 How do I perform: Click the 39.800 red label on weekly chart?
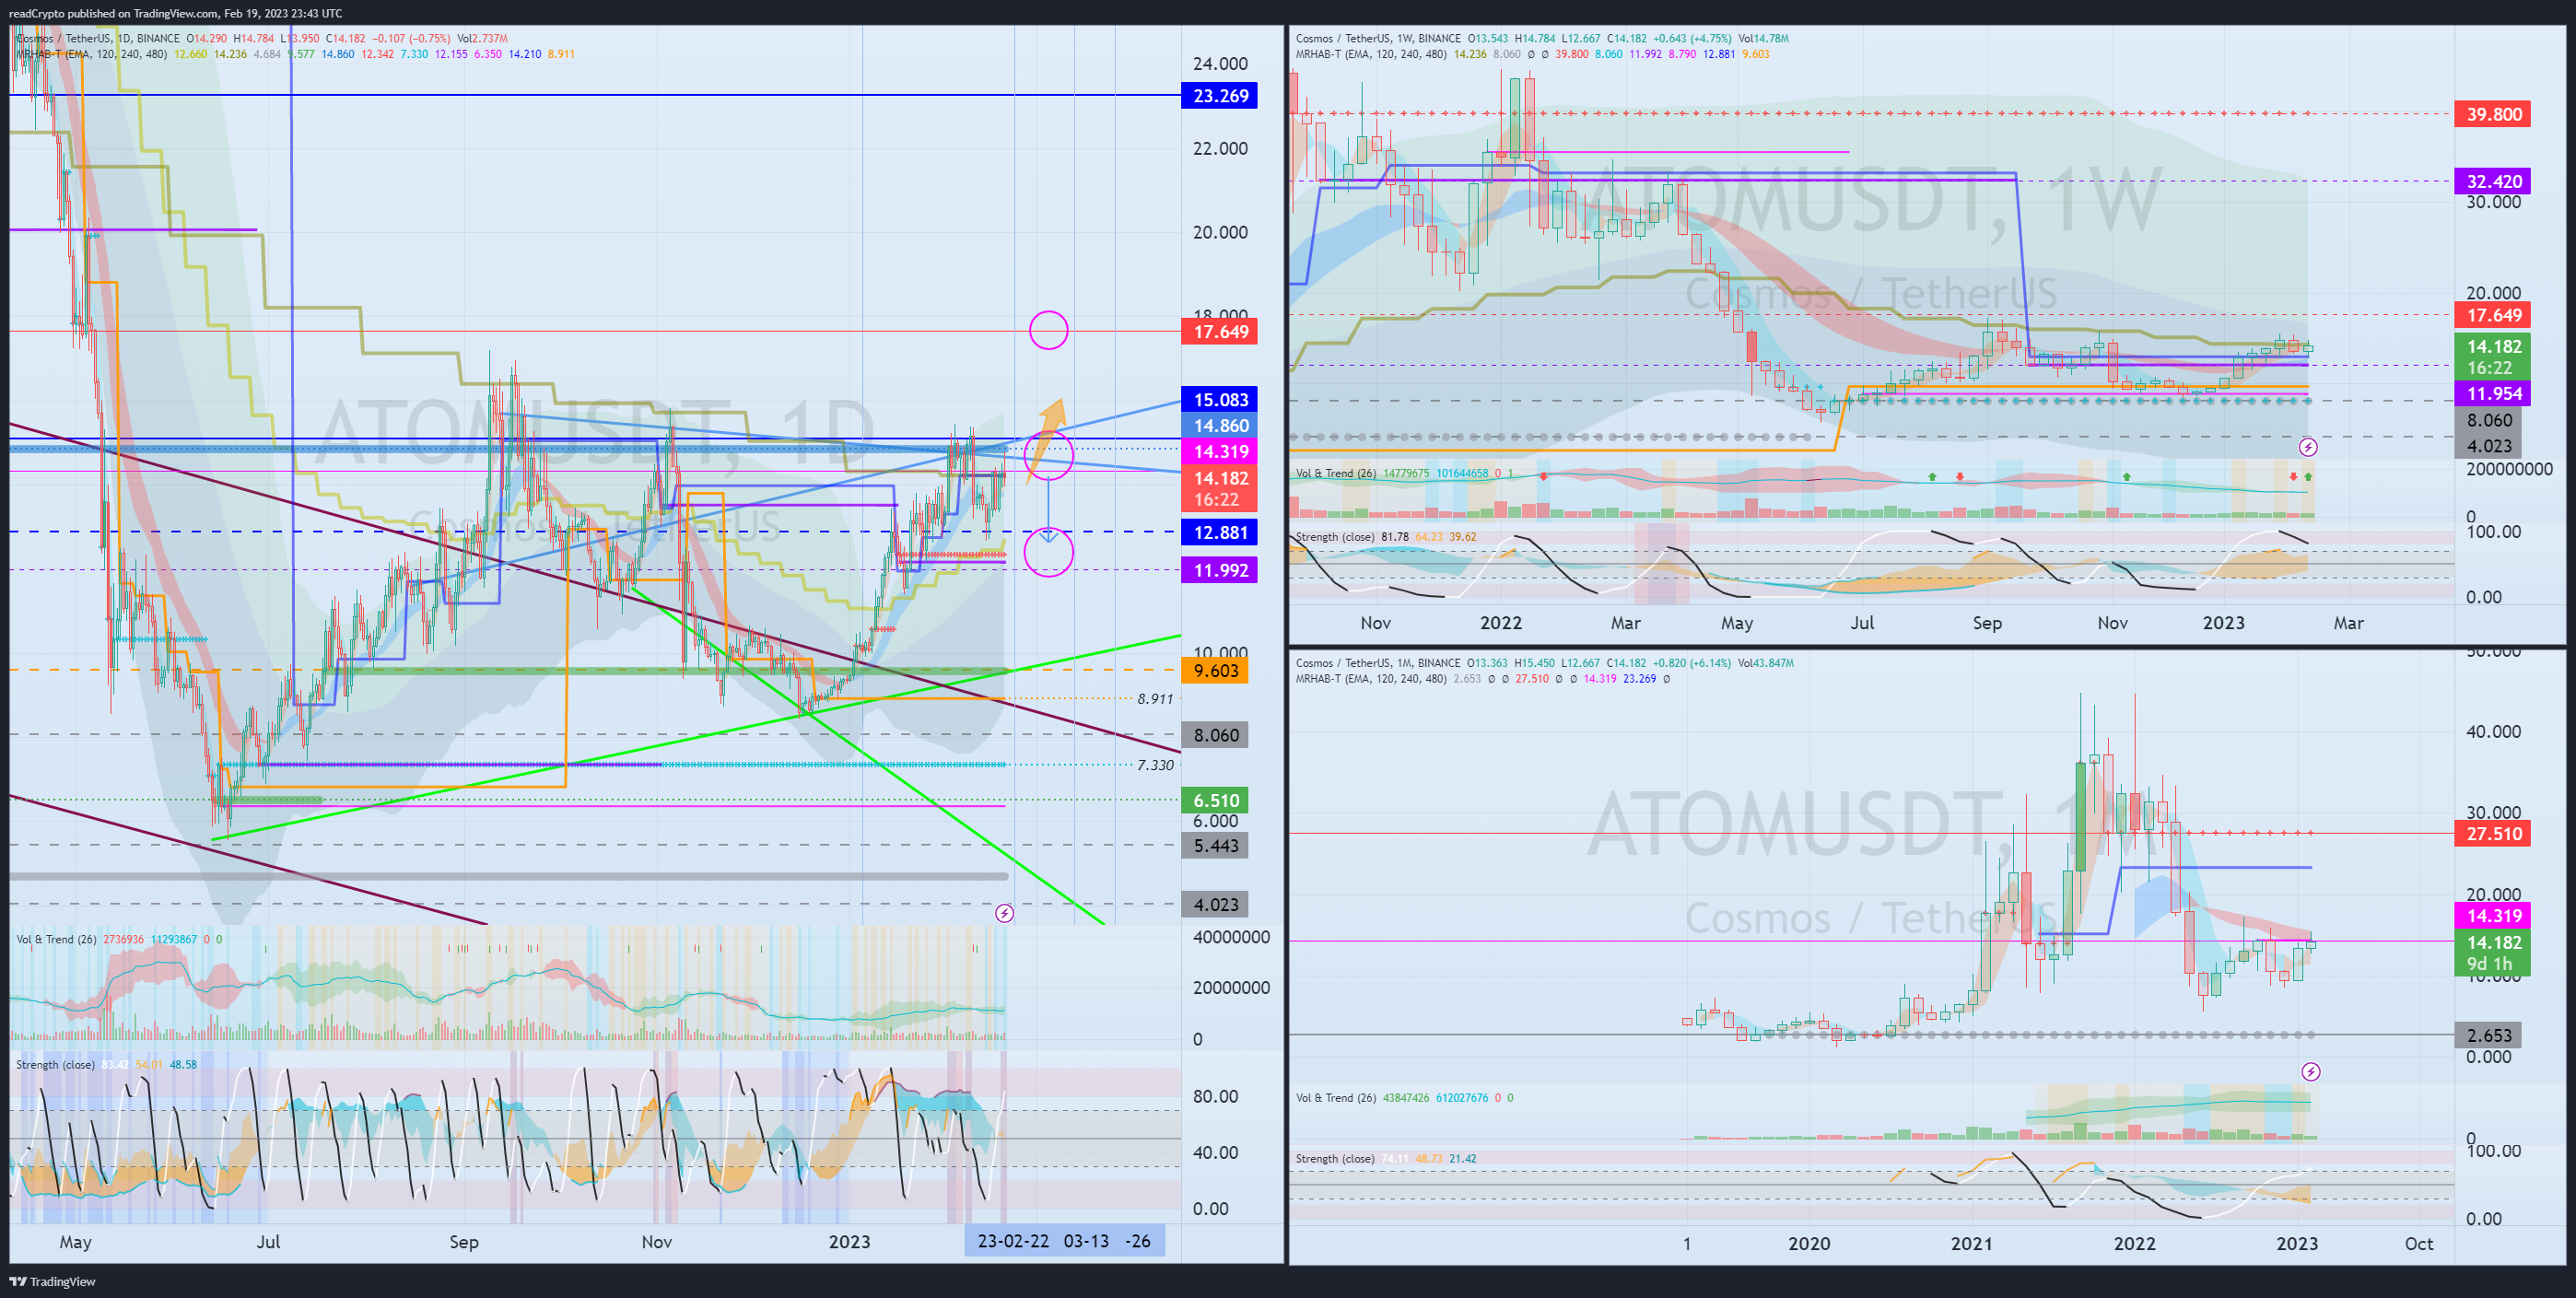tap(2493, 114)
